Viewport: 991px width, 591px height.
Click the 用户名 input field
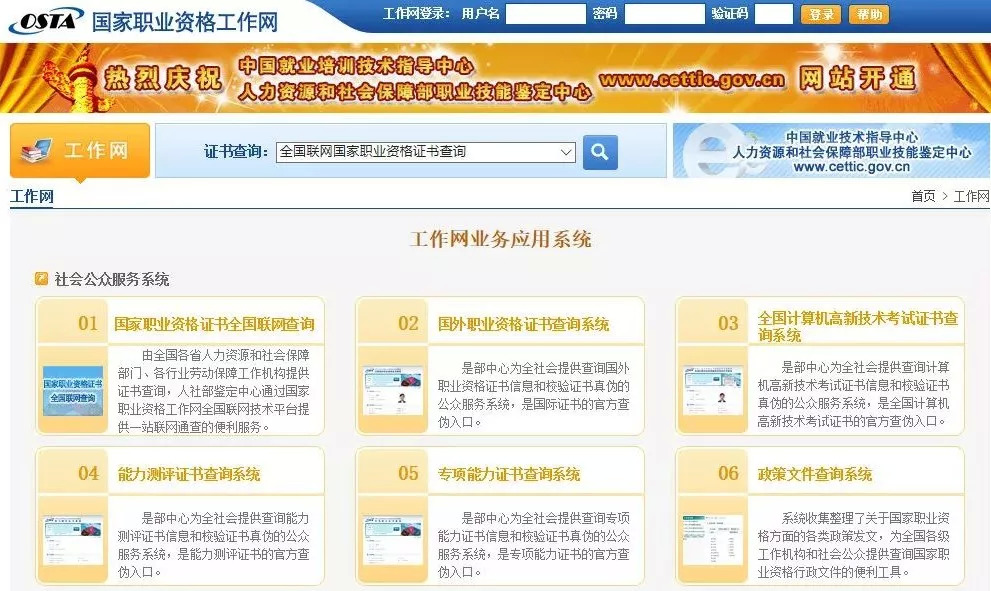pyautogui.click(x=545, y=14)
